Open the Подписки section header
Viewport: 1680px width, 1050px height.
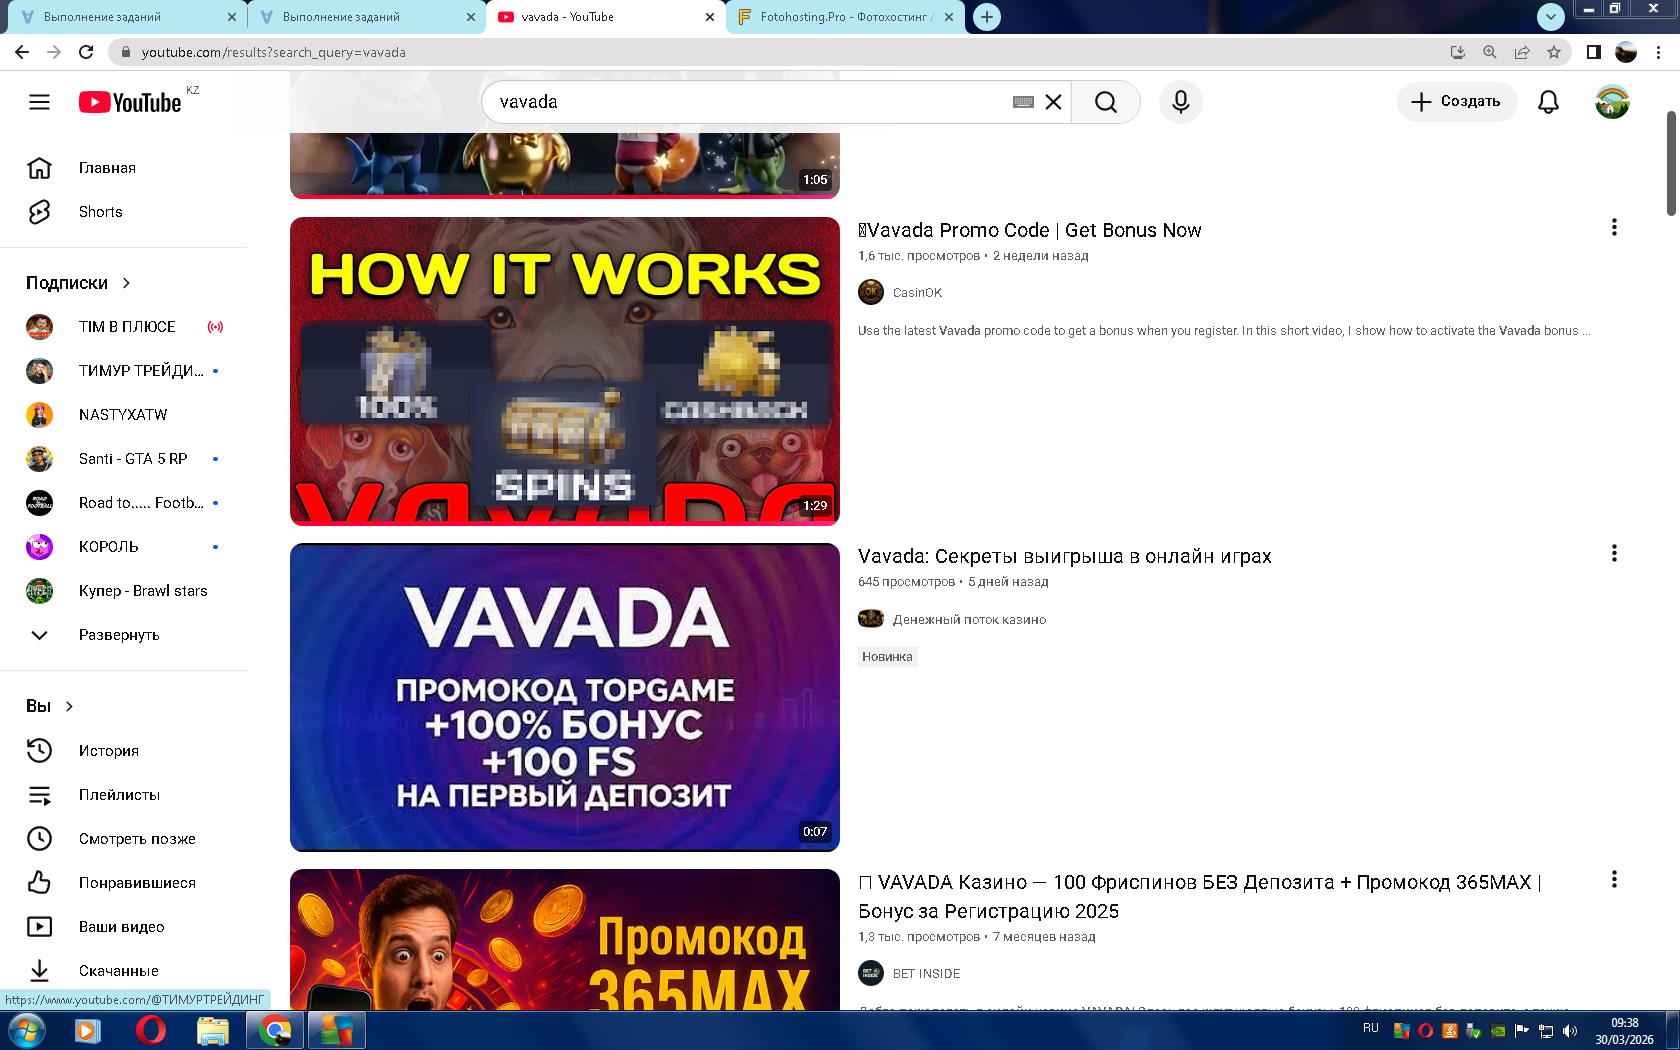[79, 283]
